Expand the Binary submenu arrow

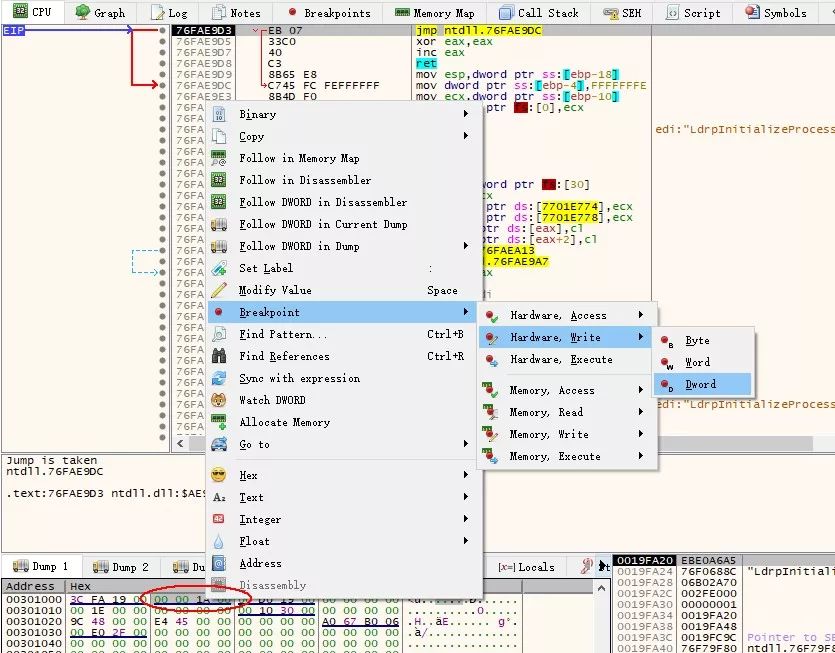click(466, 114)
